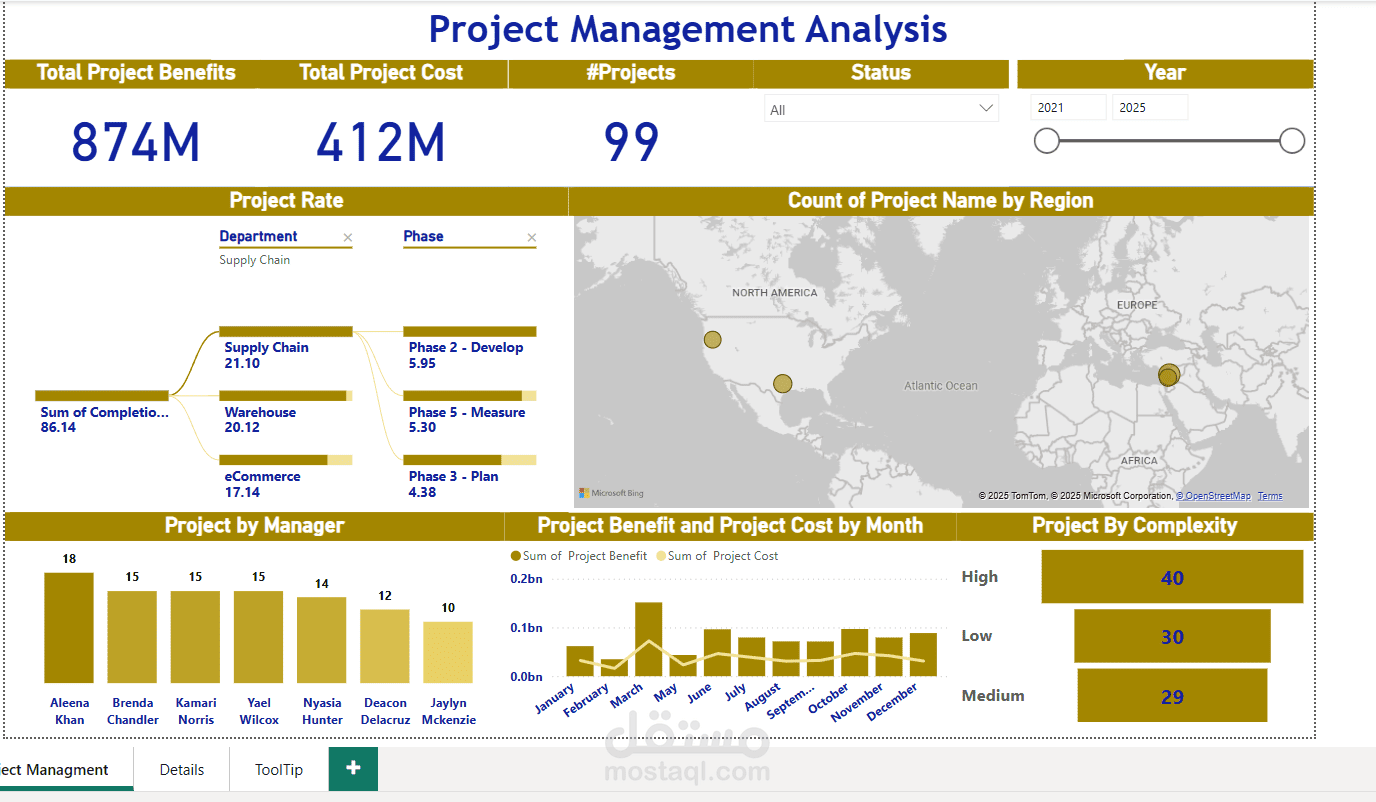
Task: Open the Status dropdown showing All
Action: (x=881, y=109)
